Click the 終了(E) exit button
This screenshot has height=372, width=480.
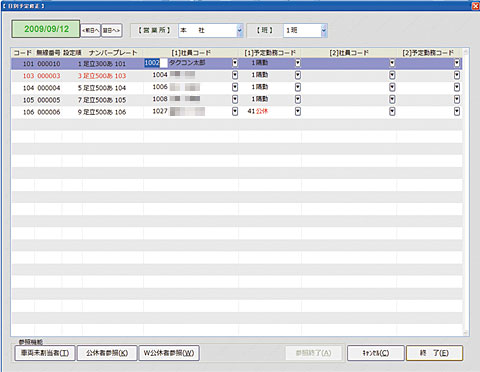click(434, 353)
